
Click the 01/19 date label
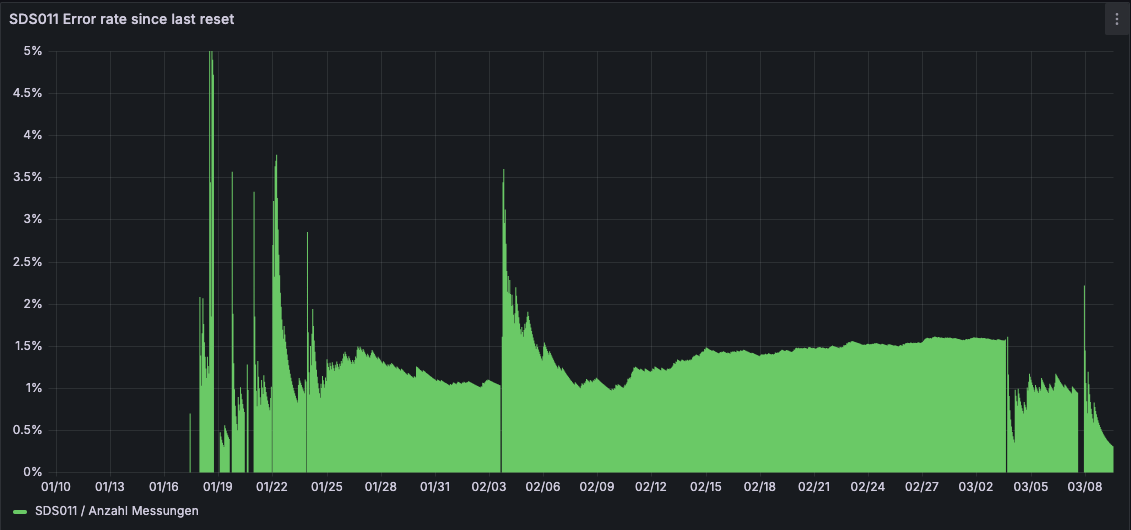click(219, 487)
